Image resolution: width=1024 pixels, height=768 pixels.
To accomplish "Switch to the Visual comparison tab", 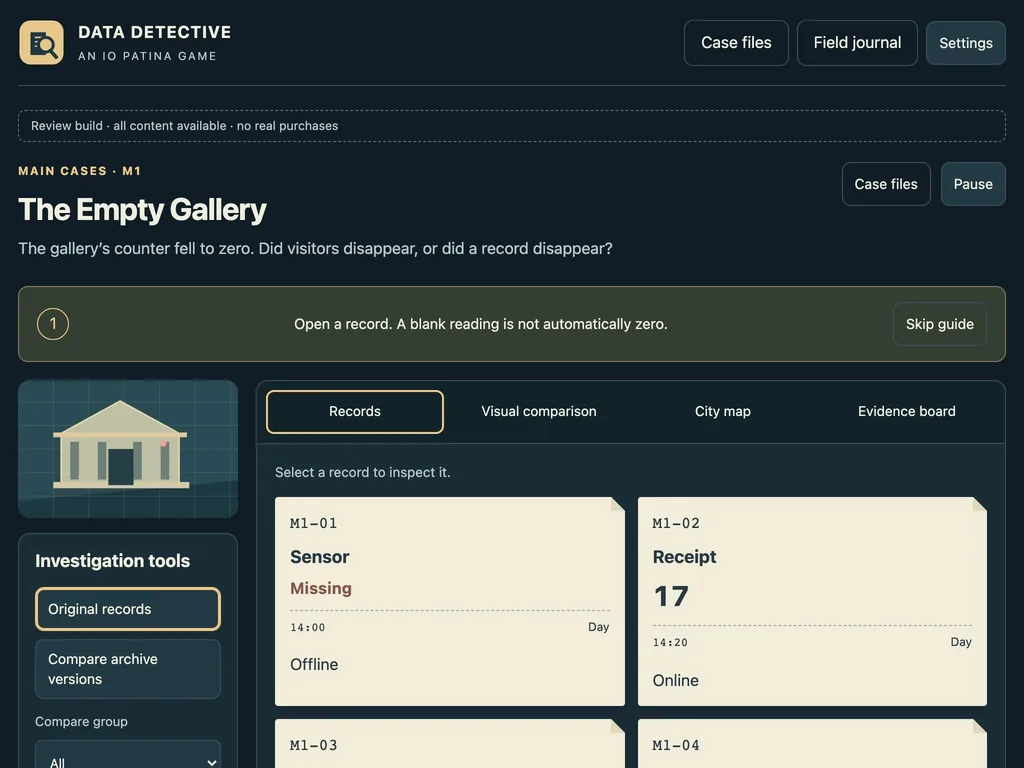I will point(539,411).
